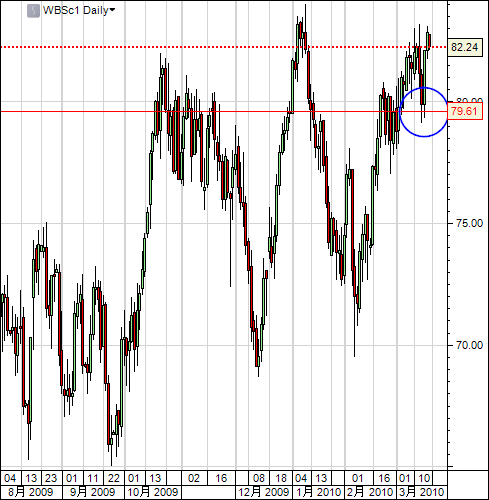Click the 3月 2010 month label
Viewport: 489px width, 500px height.
pyautogui.click(x=422, y=492)
